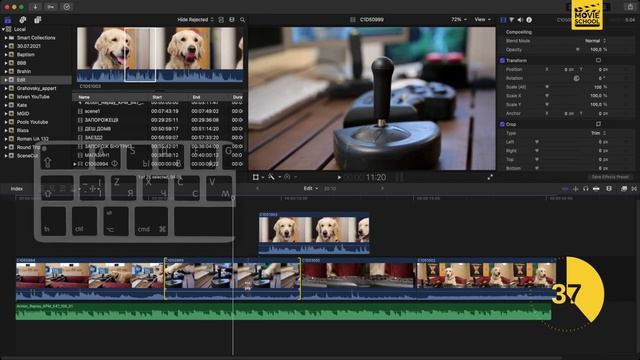
Task: Select the Pools Youtube event
Action: (x=32, y=122)
